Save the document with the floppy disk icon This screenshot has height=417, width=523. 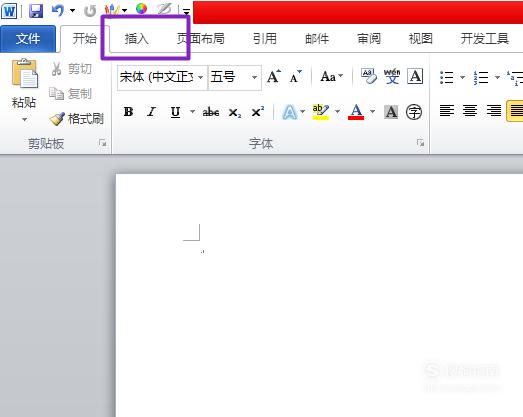click(x=36, y=11)
